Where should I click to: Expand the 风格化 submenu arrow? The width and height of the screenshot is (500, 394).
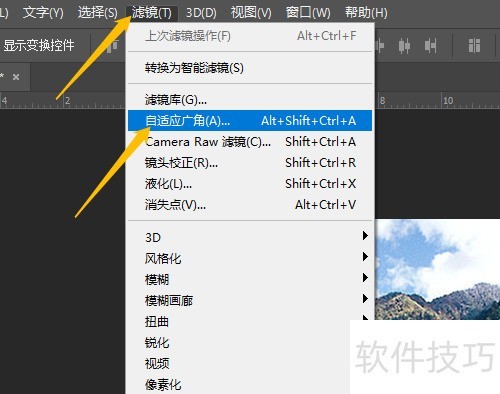coord(365,257)
